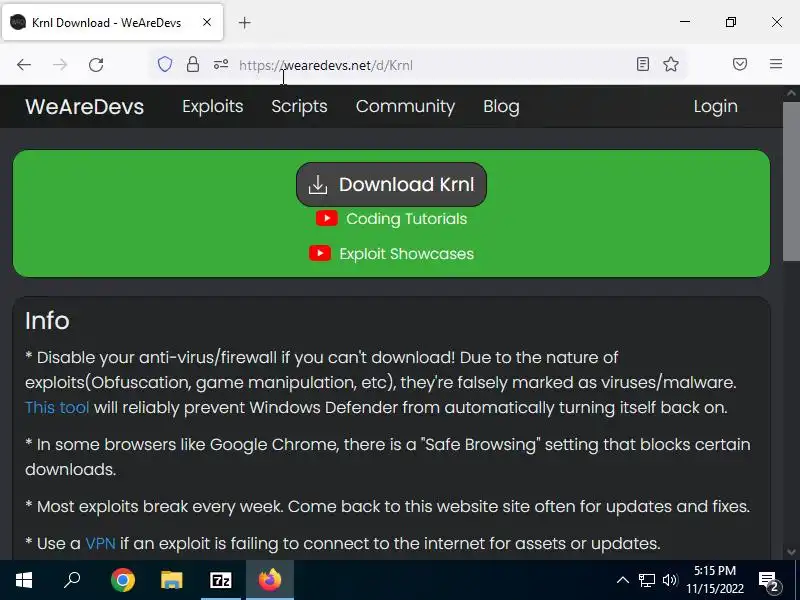Open File Explorer from taskbar
This screenshot has height=600, width=800.
pos(172,580)
